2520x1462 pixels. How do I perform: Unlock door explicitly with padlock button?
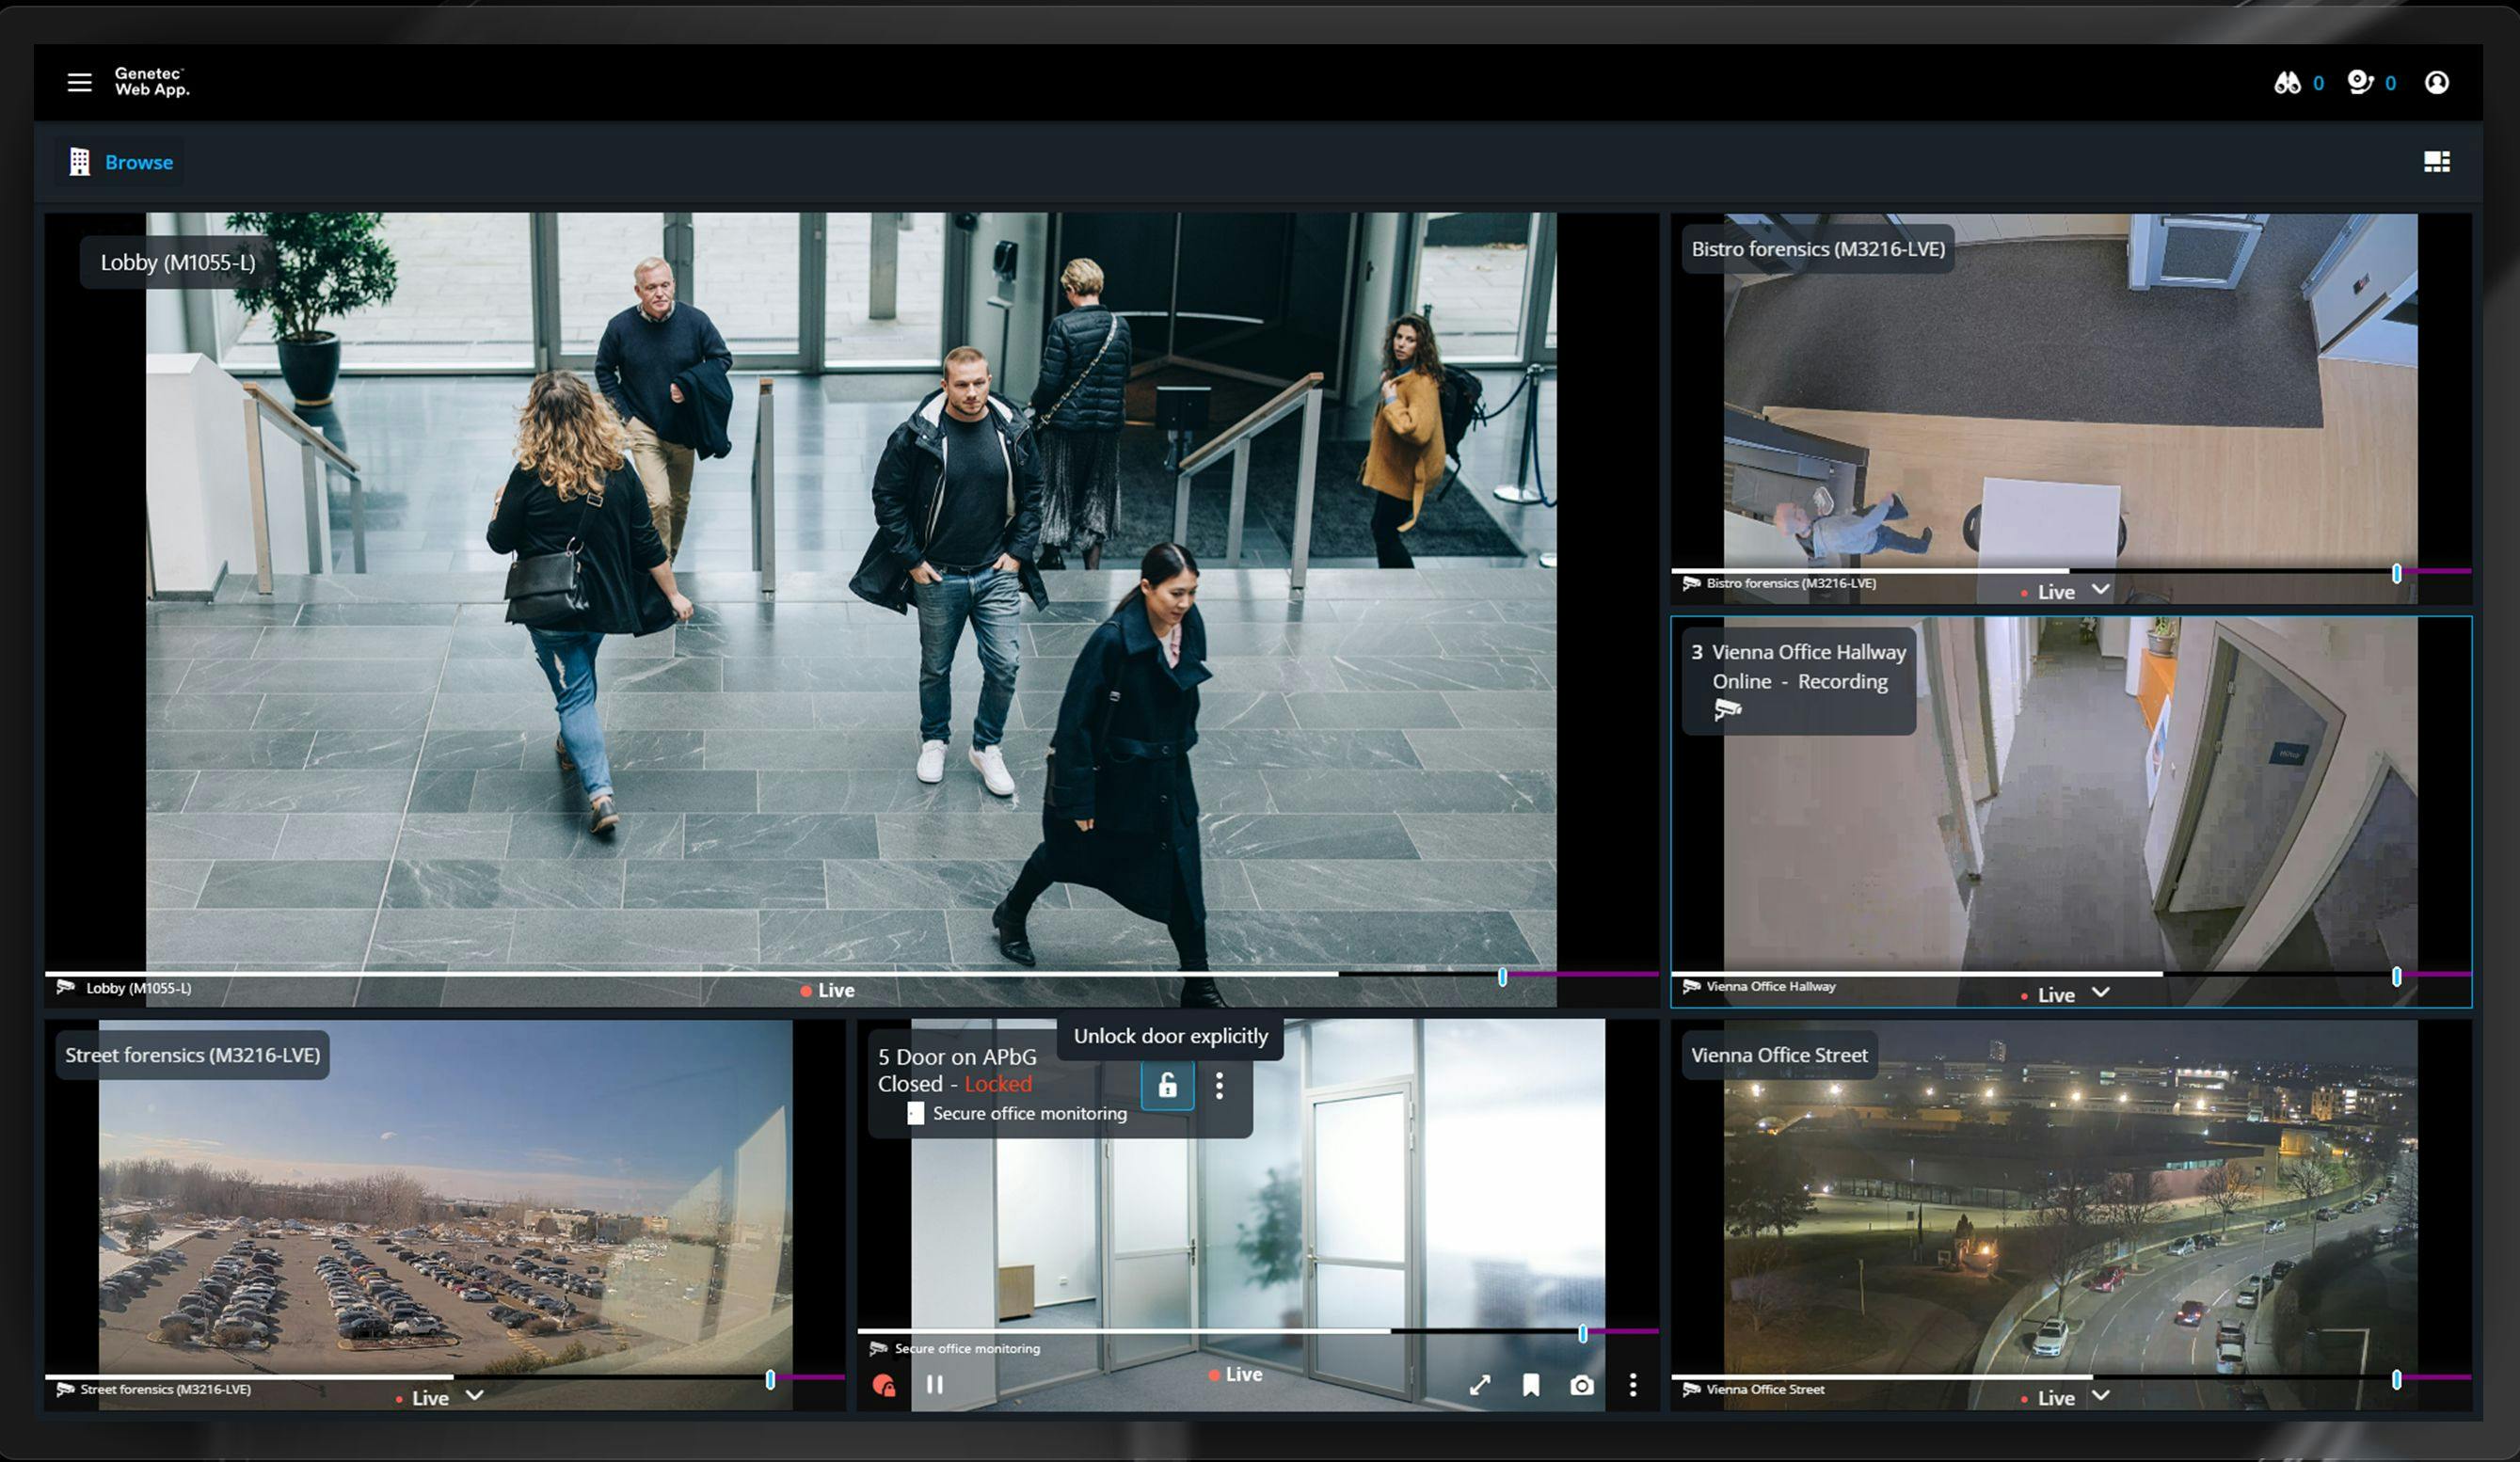tap(1167, 1086)
